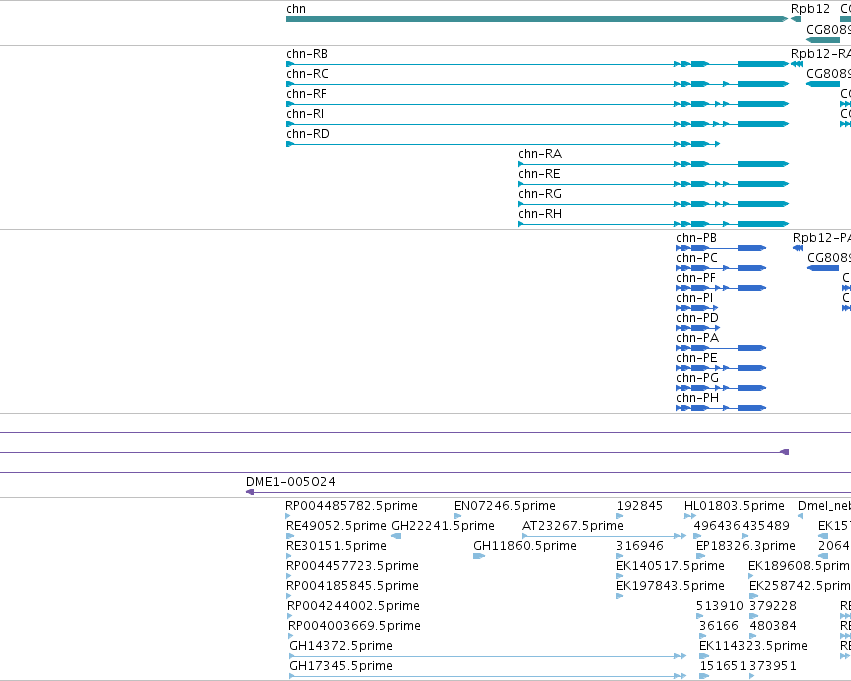Select the 373951 feature label

772,666
